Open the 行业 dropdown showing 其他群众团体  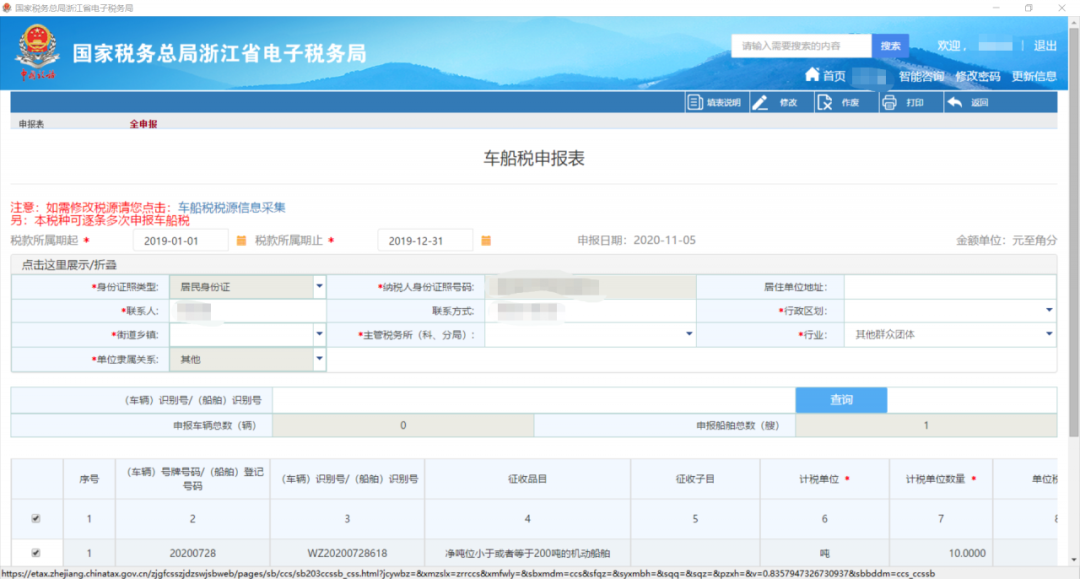[1049, 335]
